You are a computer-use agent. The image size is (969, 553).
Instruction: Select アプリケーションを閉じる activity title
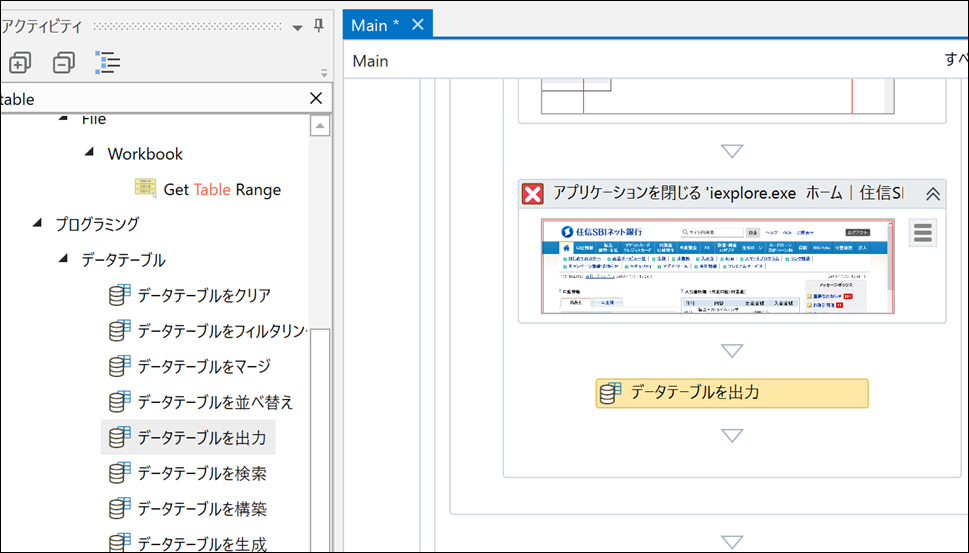[728, 193]
